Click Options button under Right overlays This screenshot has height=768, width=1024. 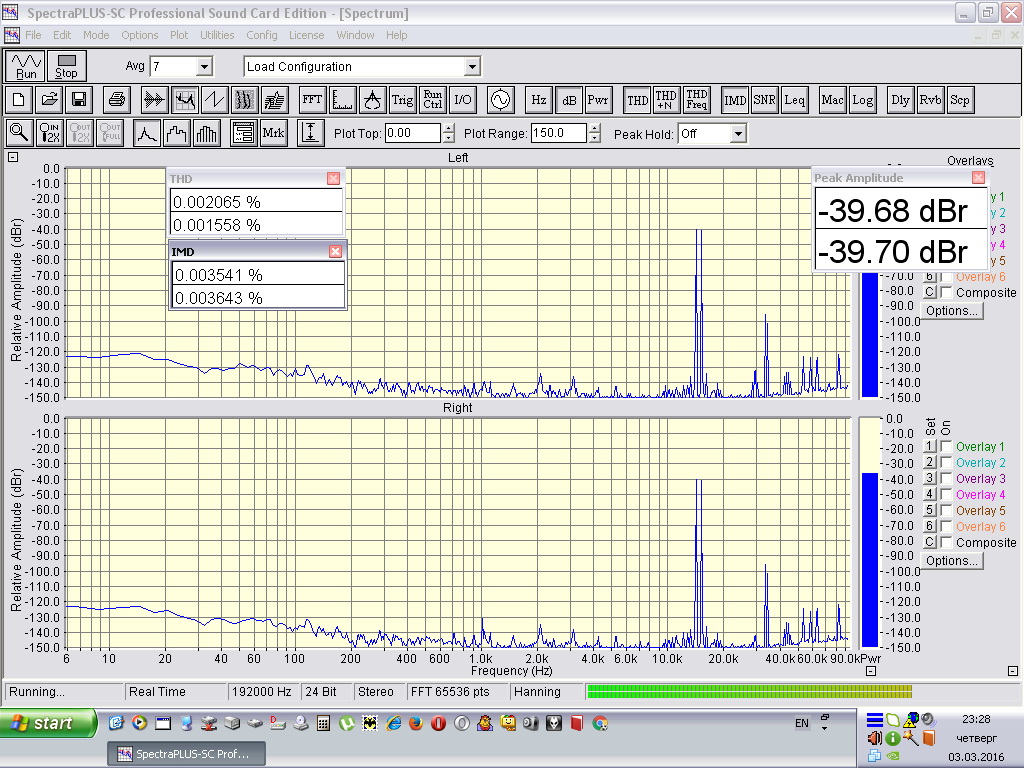pyautogui.click(x=951, y=561)
